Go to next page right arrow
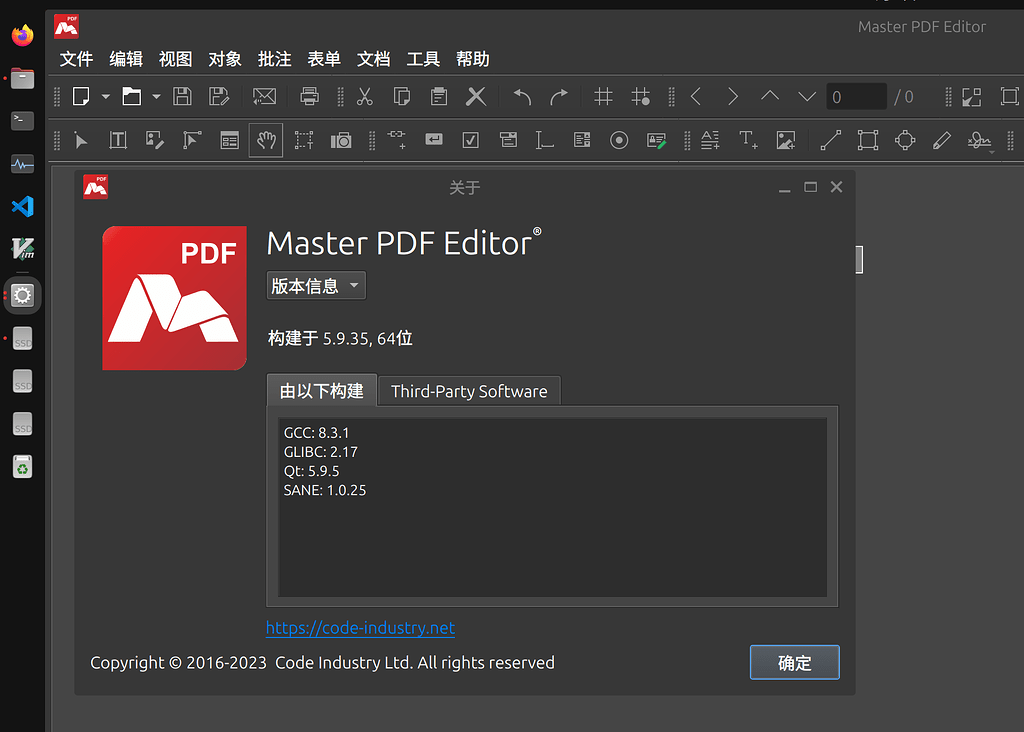The image size is (1024, 732). (x=733, y=97)
